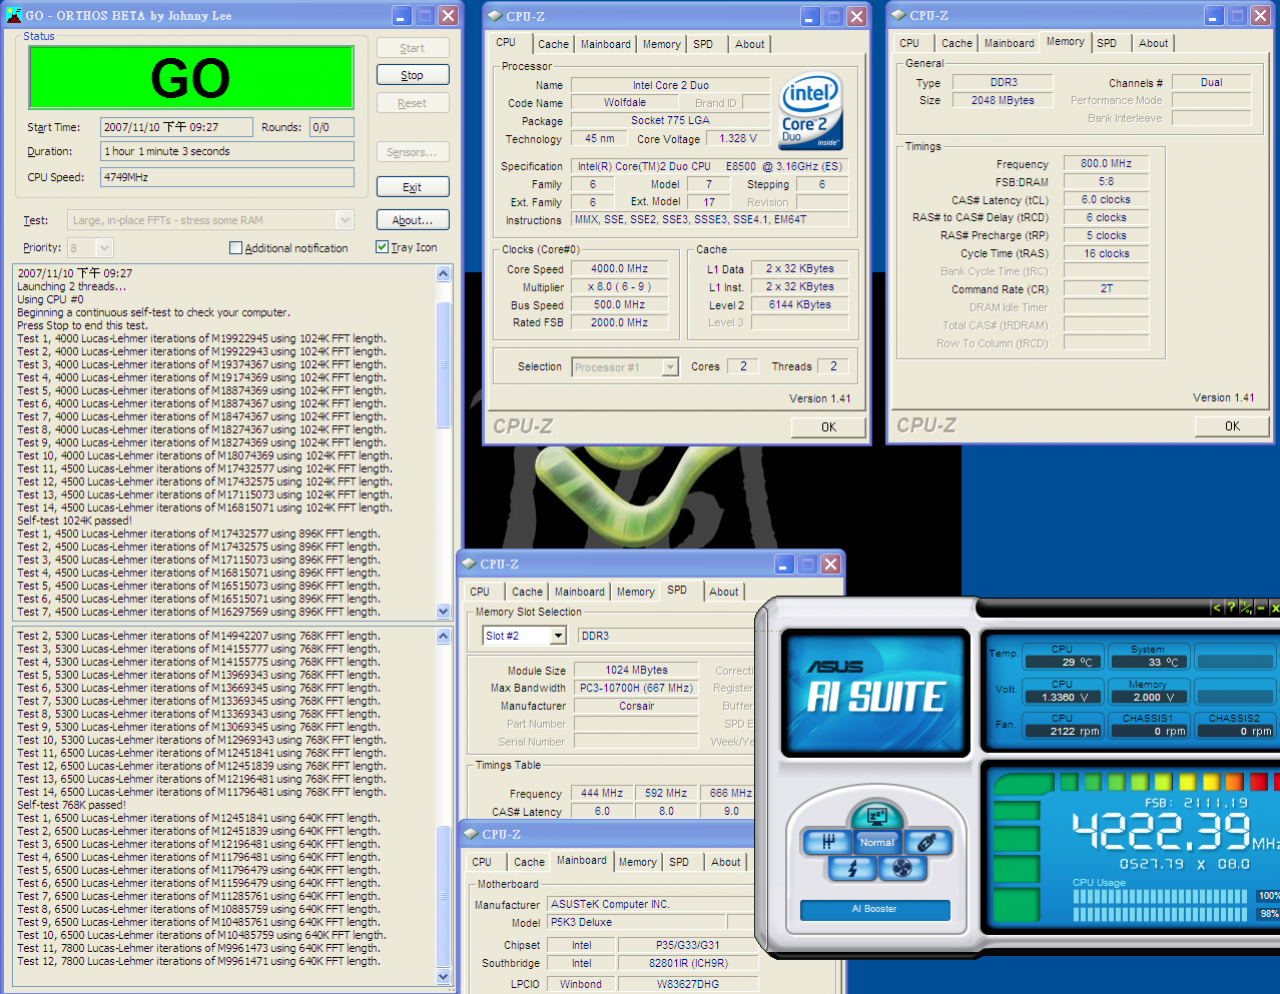Minimize AI Suite using its dash icon

[1261, 607]
